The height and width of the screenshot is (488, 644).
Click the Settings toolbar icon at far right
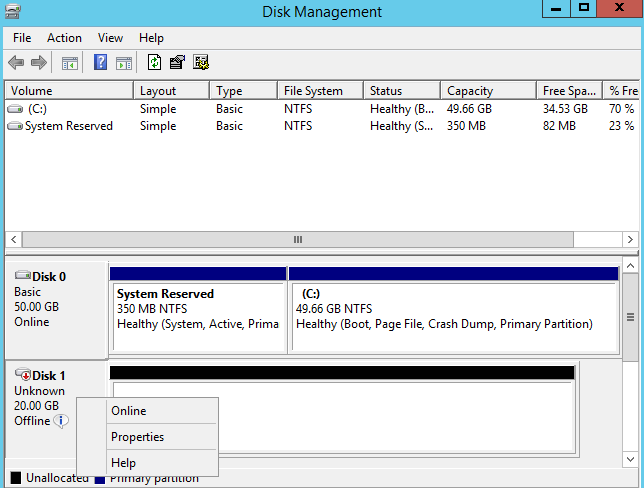[201, 63]
